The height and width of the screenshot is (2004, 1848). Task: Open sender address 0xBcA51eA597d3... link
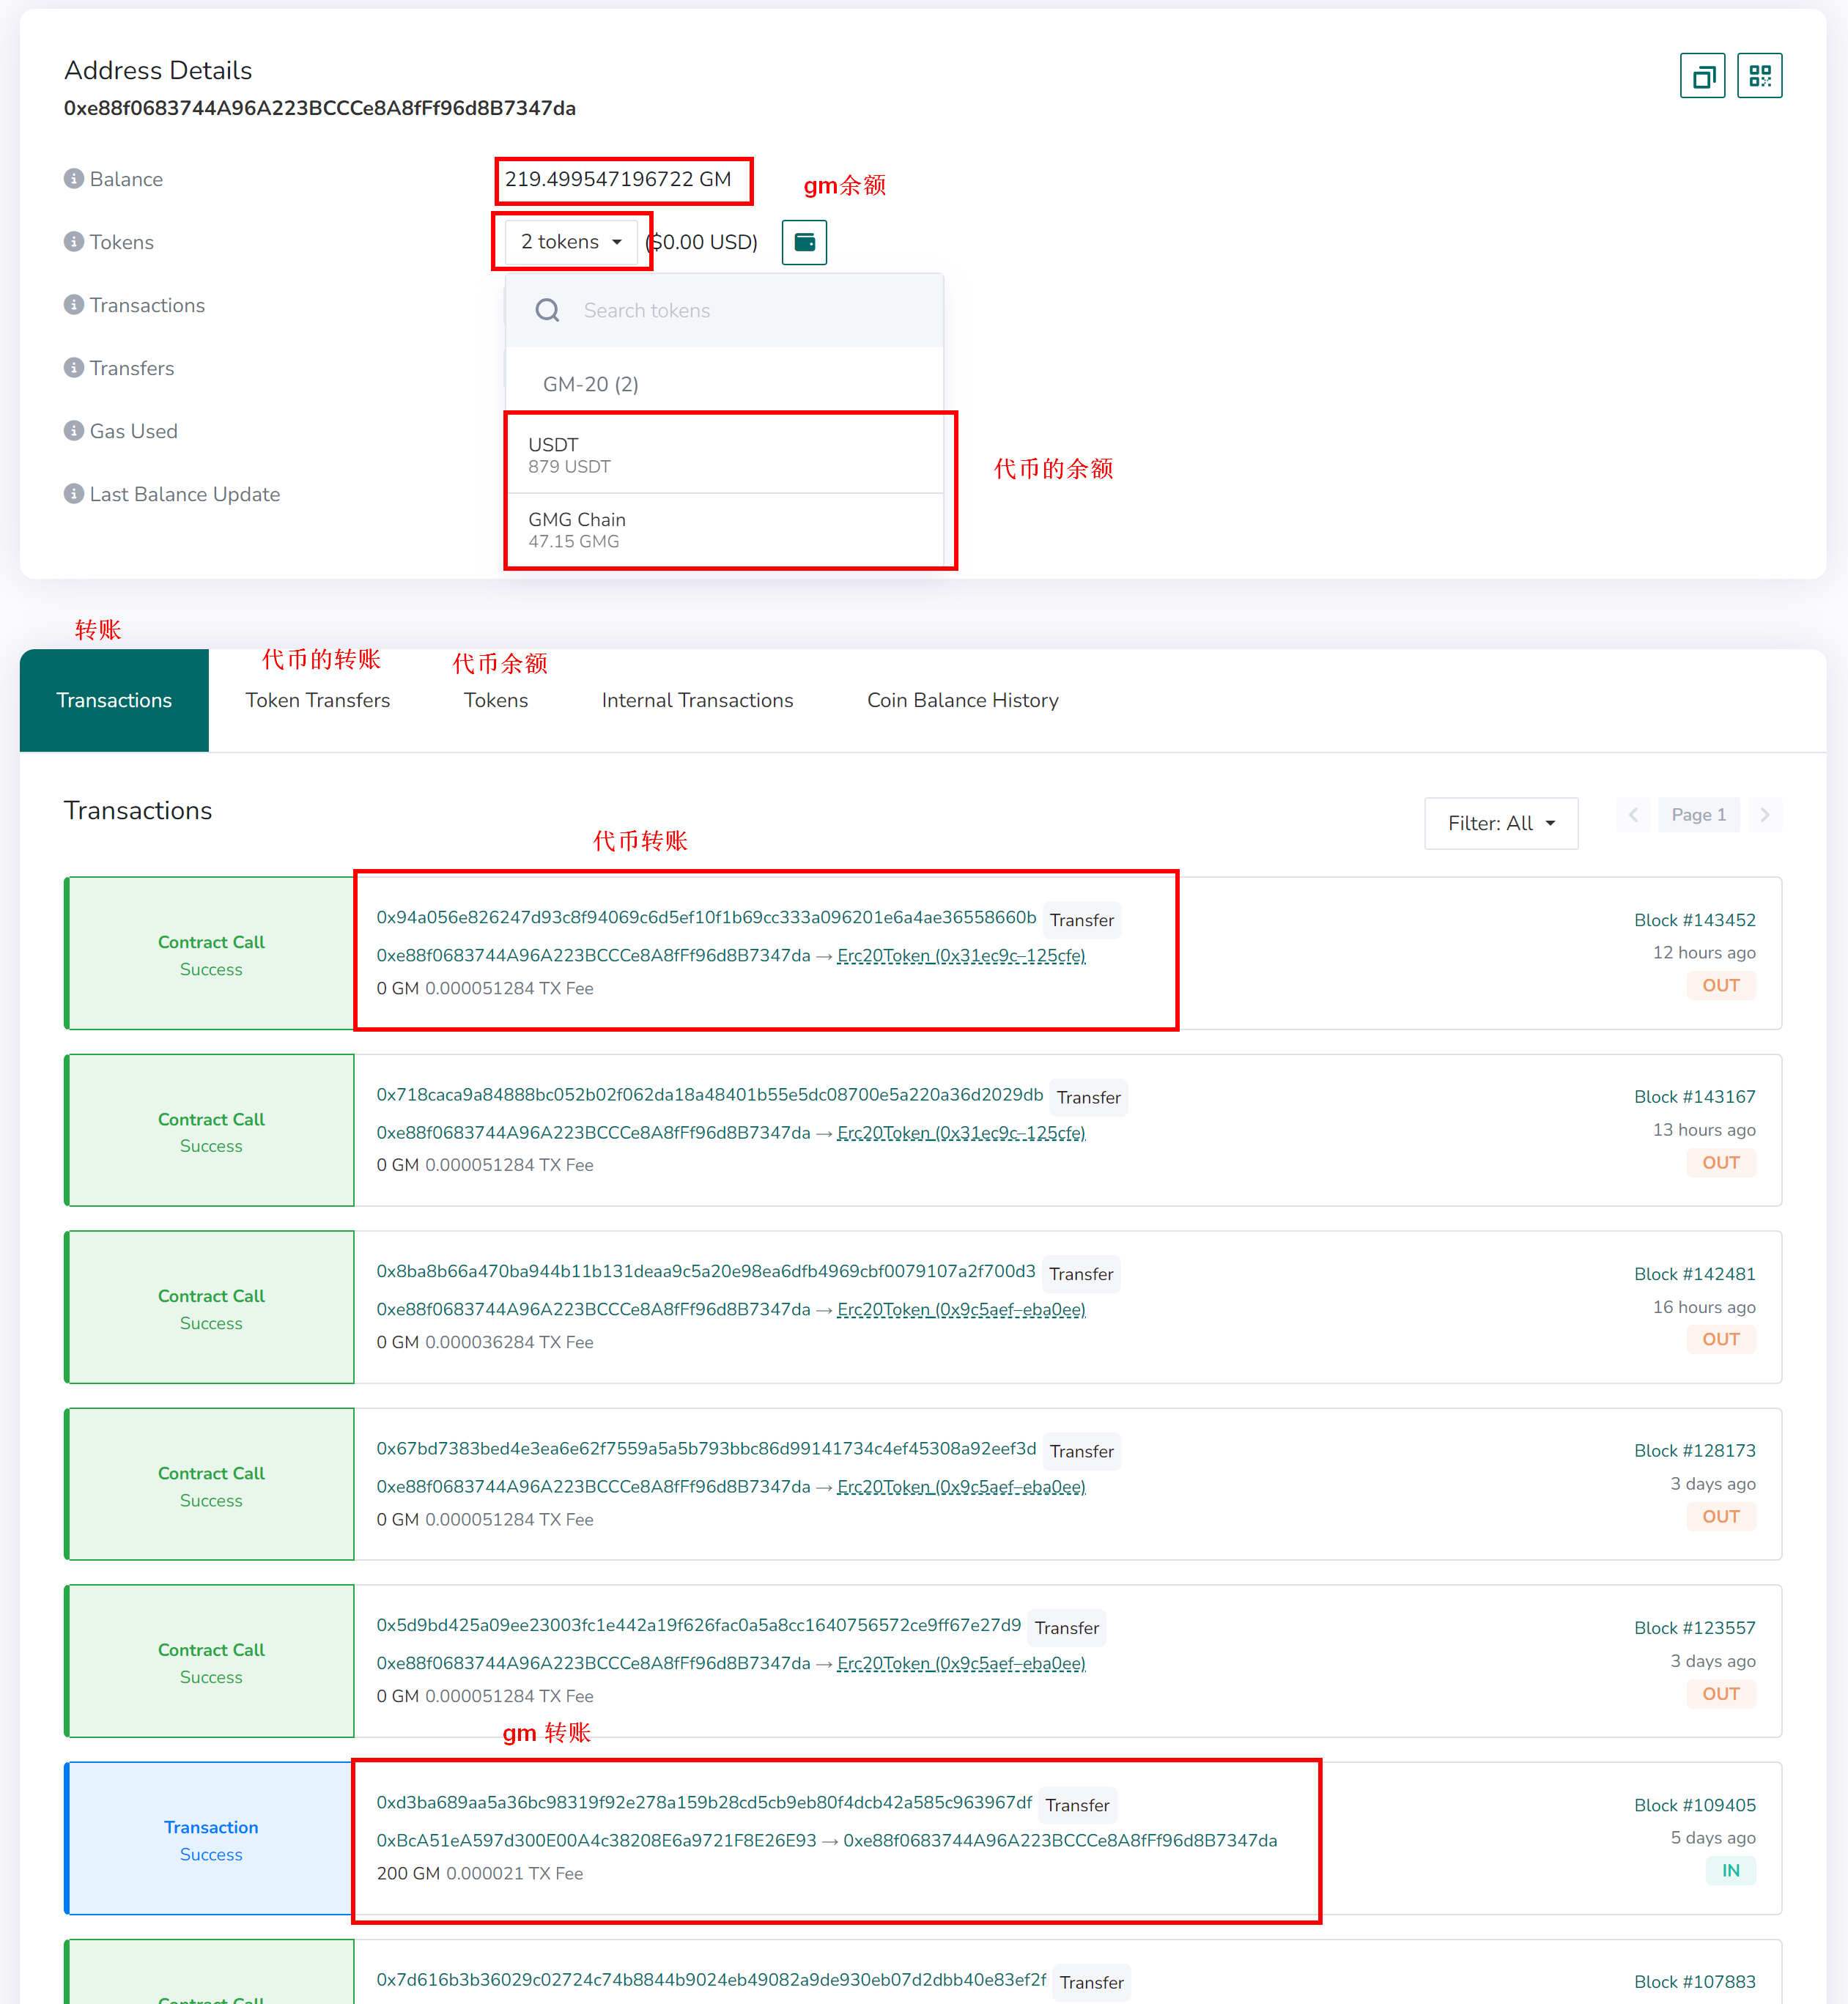pyautogui.click(x=596, y=1840)
